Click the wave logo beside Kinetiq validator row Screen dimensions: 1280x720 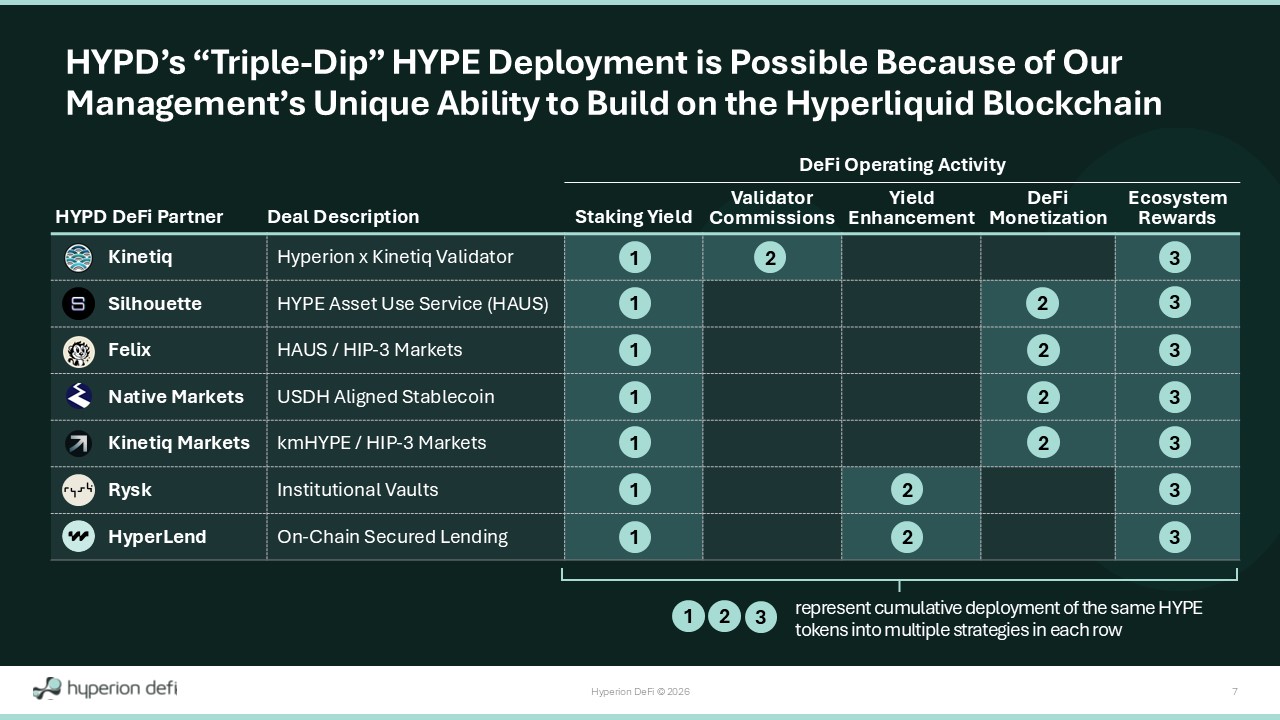tap(79, 258)
